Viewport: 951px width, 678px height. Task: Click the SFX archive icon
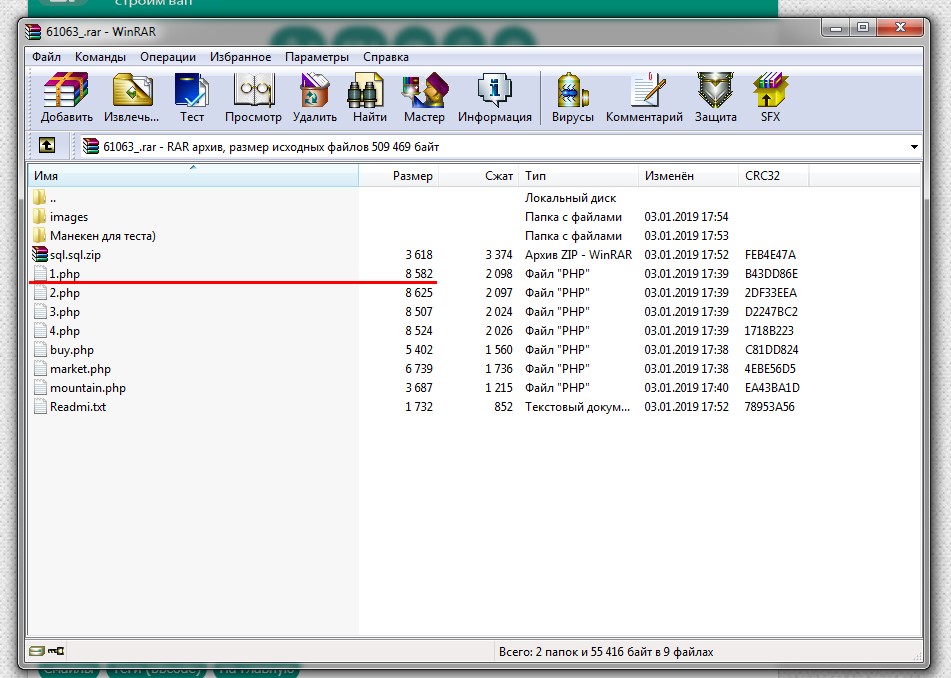click(x=770, y=98)
